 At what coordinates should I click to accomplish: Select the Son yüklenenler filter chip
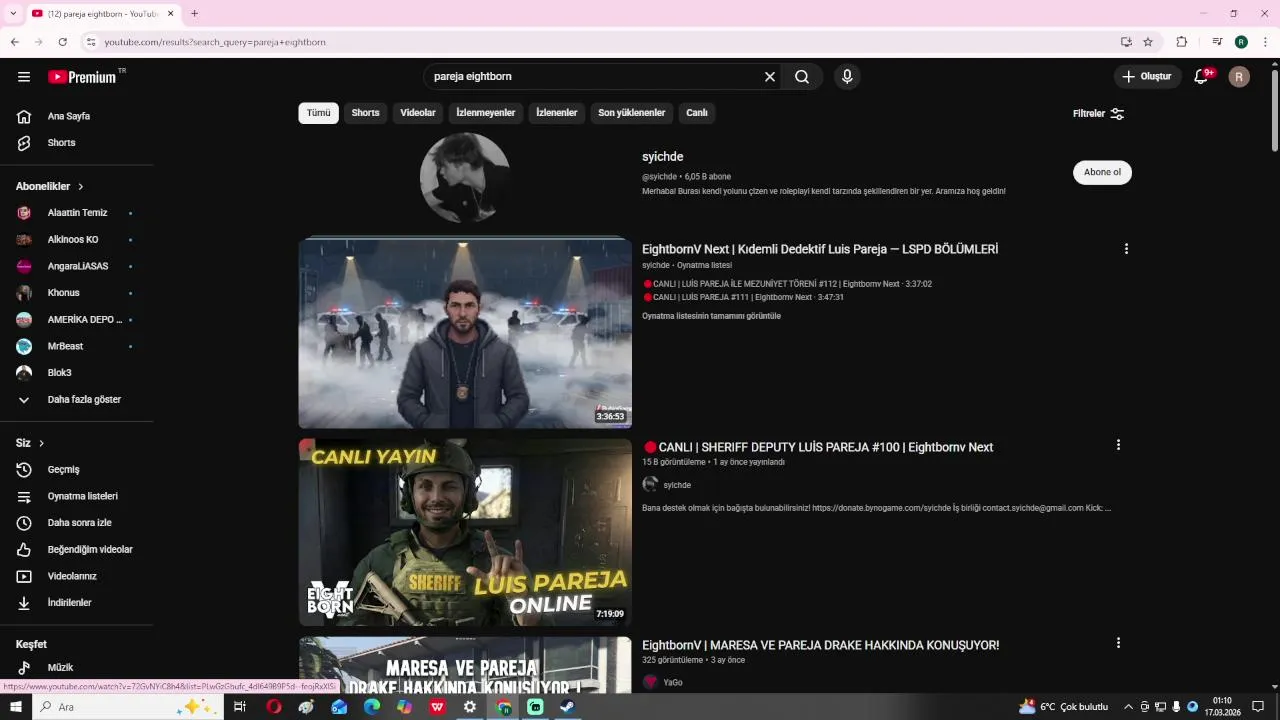632,113
